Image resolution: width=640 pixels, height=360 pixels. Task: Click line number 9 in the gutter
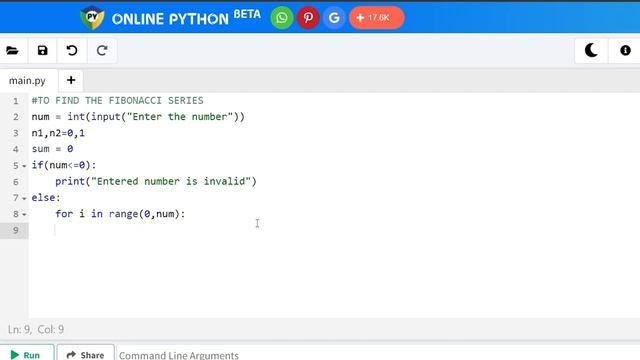click(16, 230)
